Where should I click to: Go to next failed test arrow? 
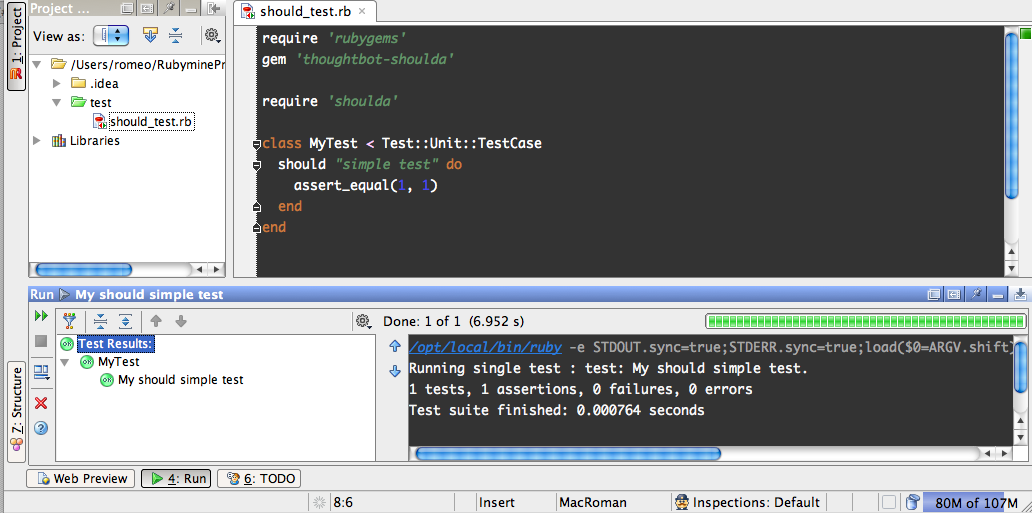pyautogui.click(x=181, y=321)
